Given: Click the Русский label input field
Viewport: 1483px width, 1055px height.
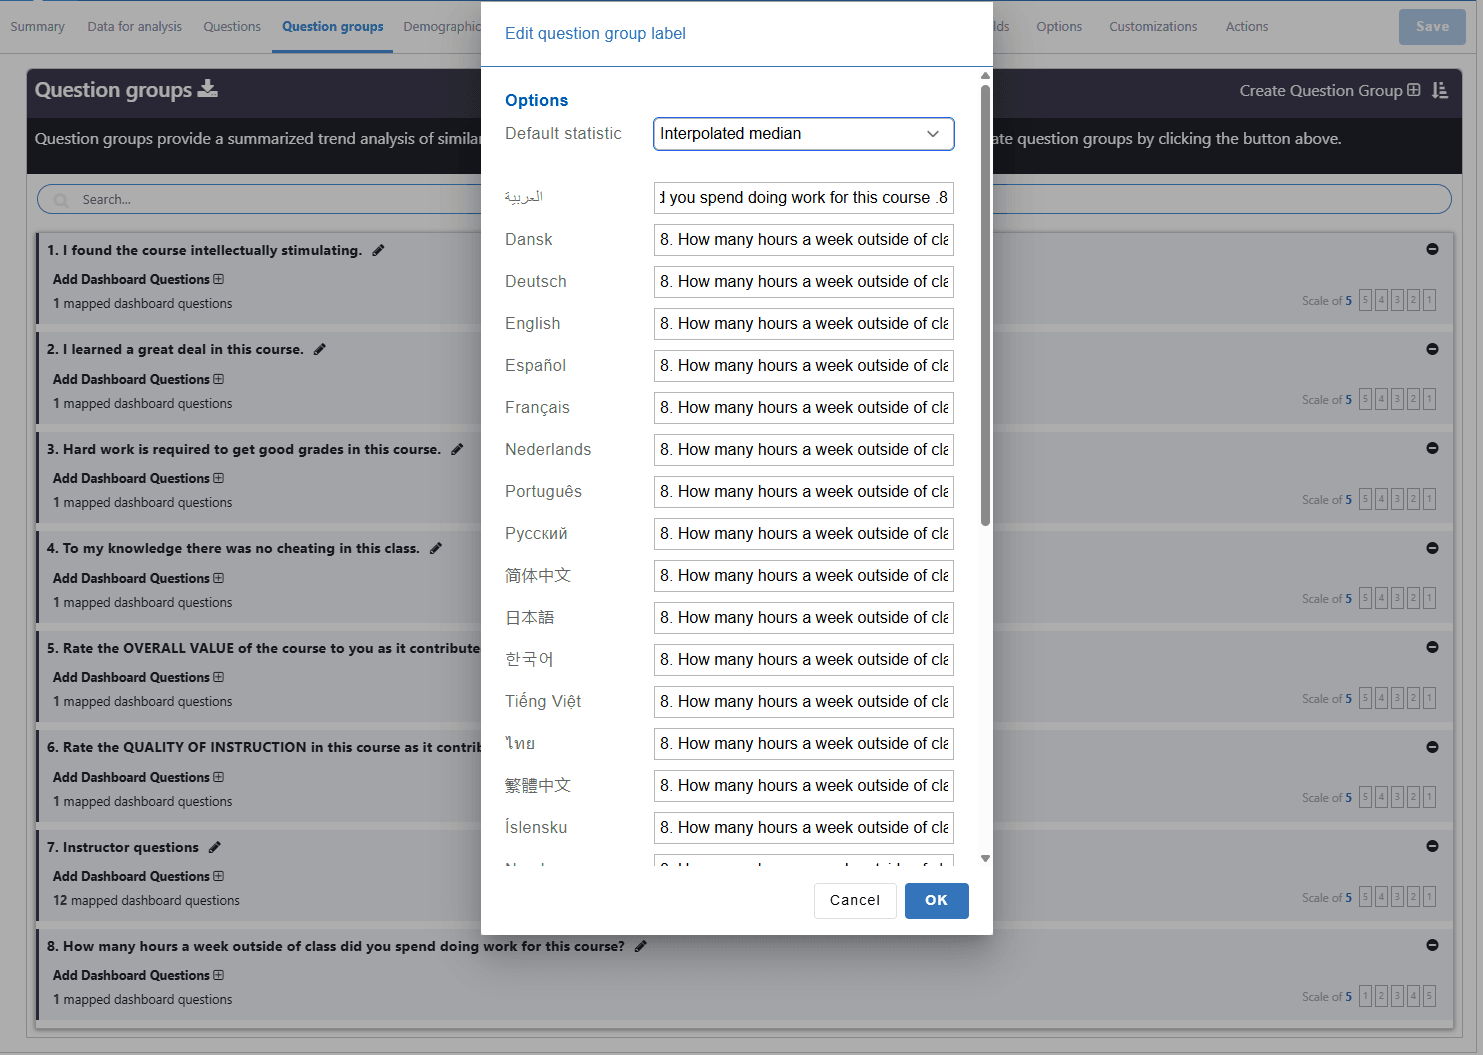Looking at the screenshot, I should pos(803,534).
